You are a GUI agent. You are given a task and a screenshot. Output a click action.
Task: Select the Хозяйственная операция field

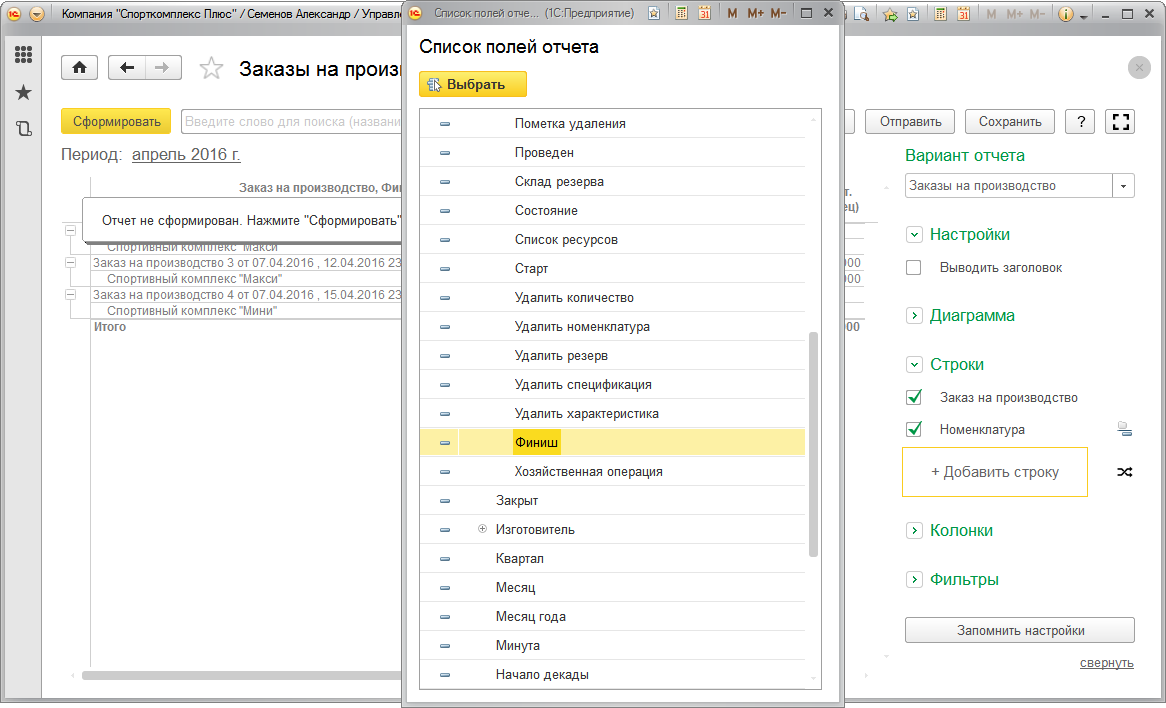(x=588, y=471)
